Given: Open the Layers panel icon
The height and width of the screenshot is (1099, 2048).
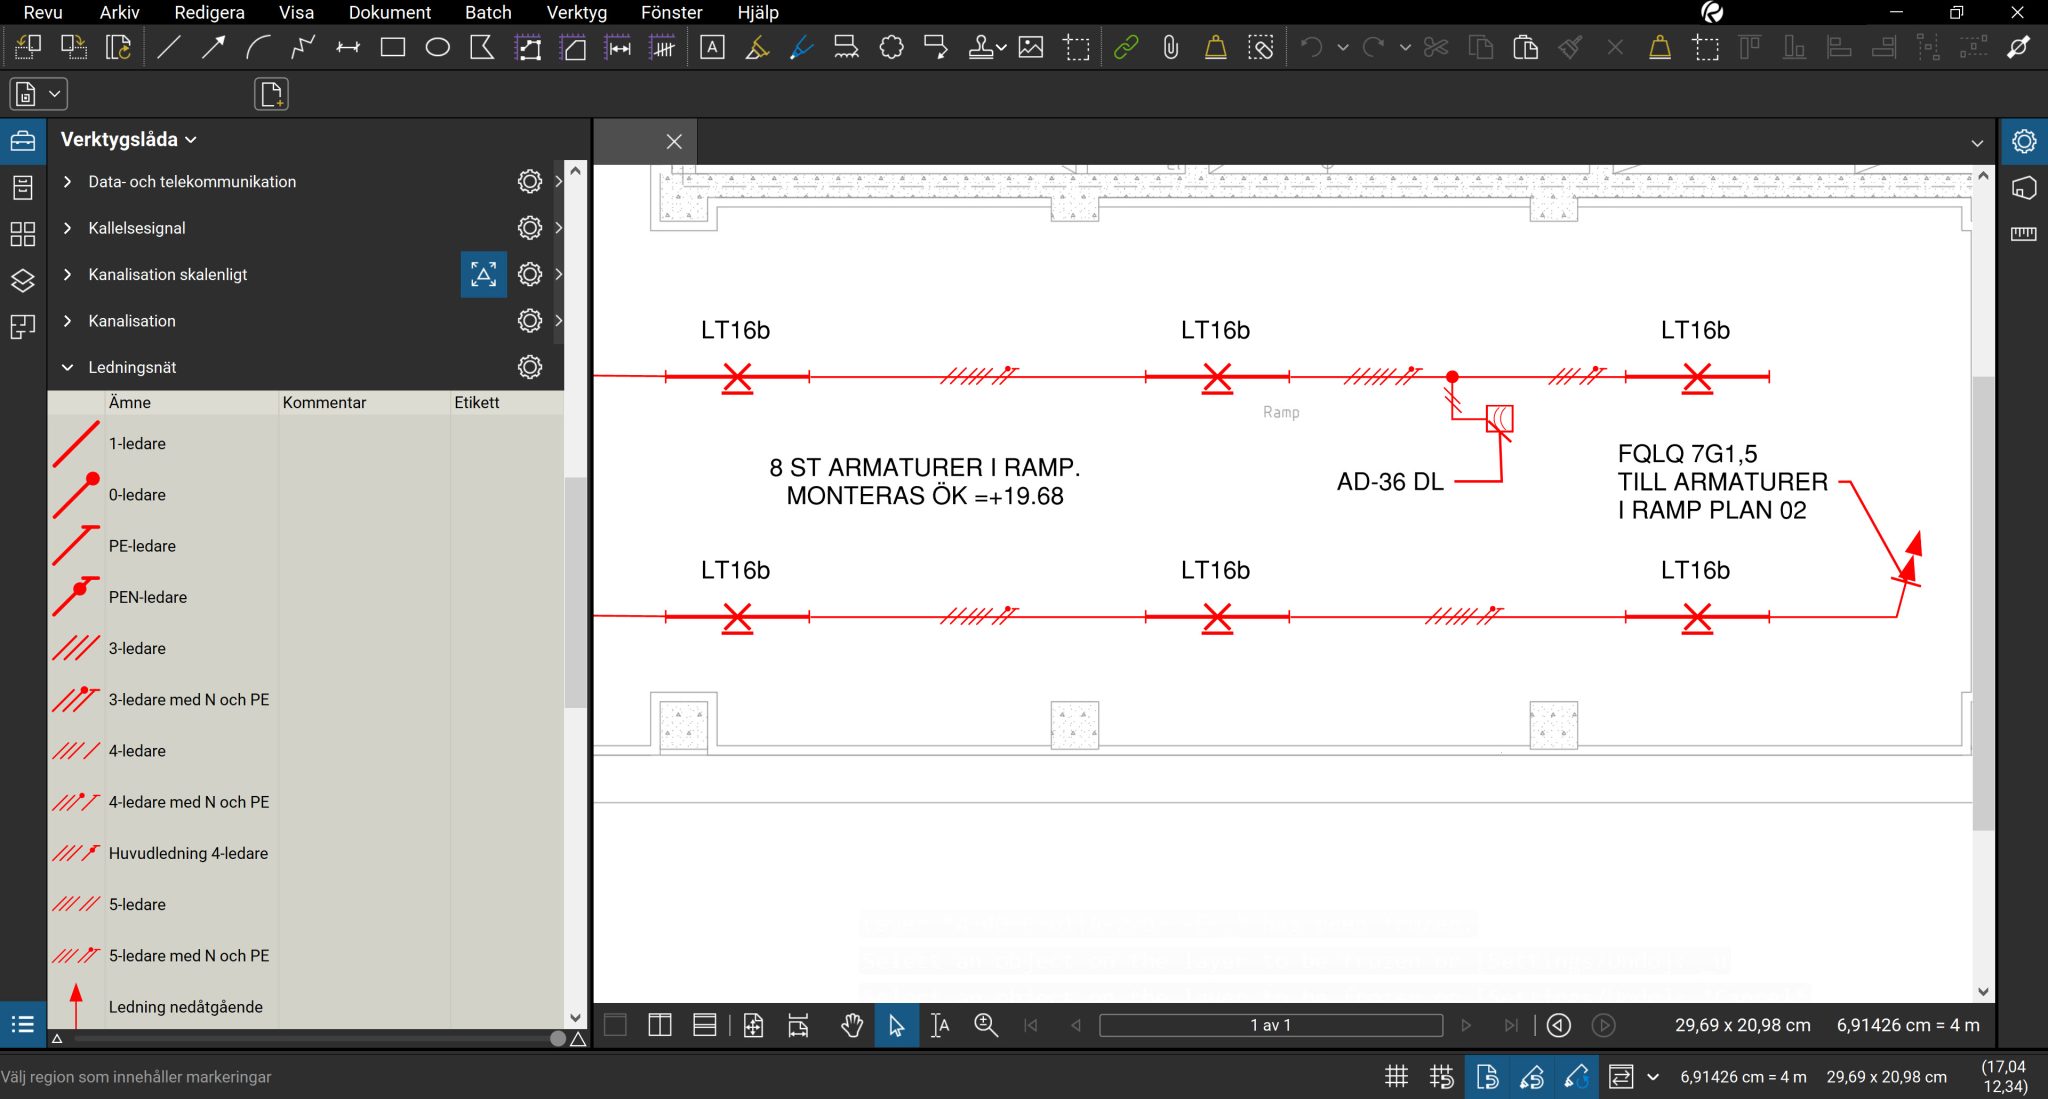Looking at the screenshot, I should (22, 280).
